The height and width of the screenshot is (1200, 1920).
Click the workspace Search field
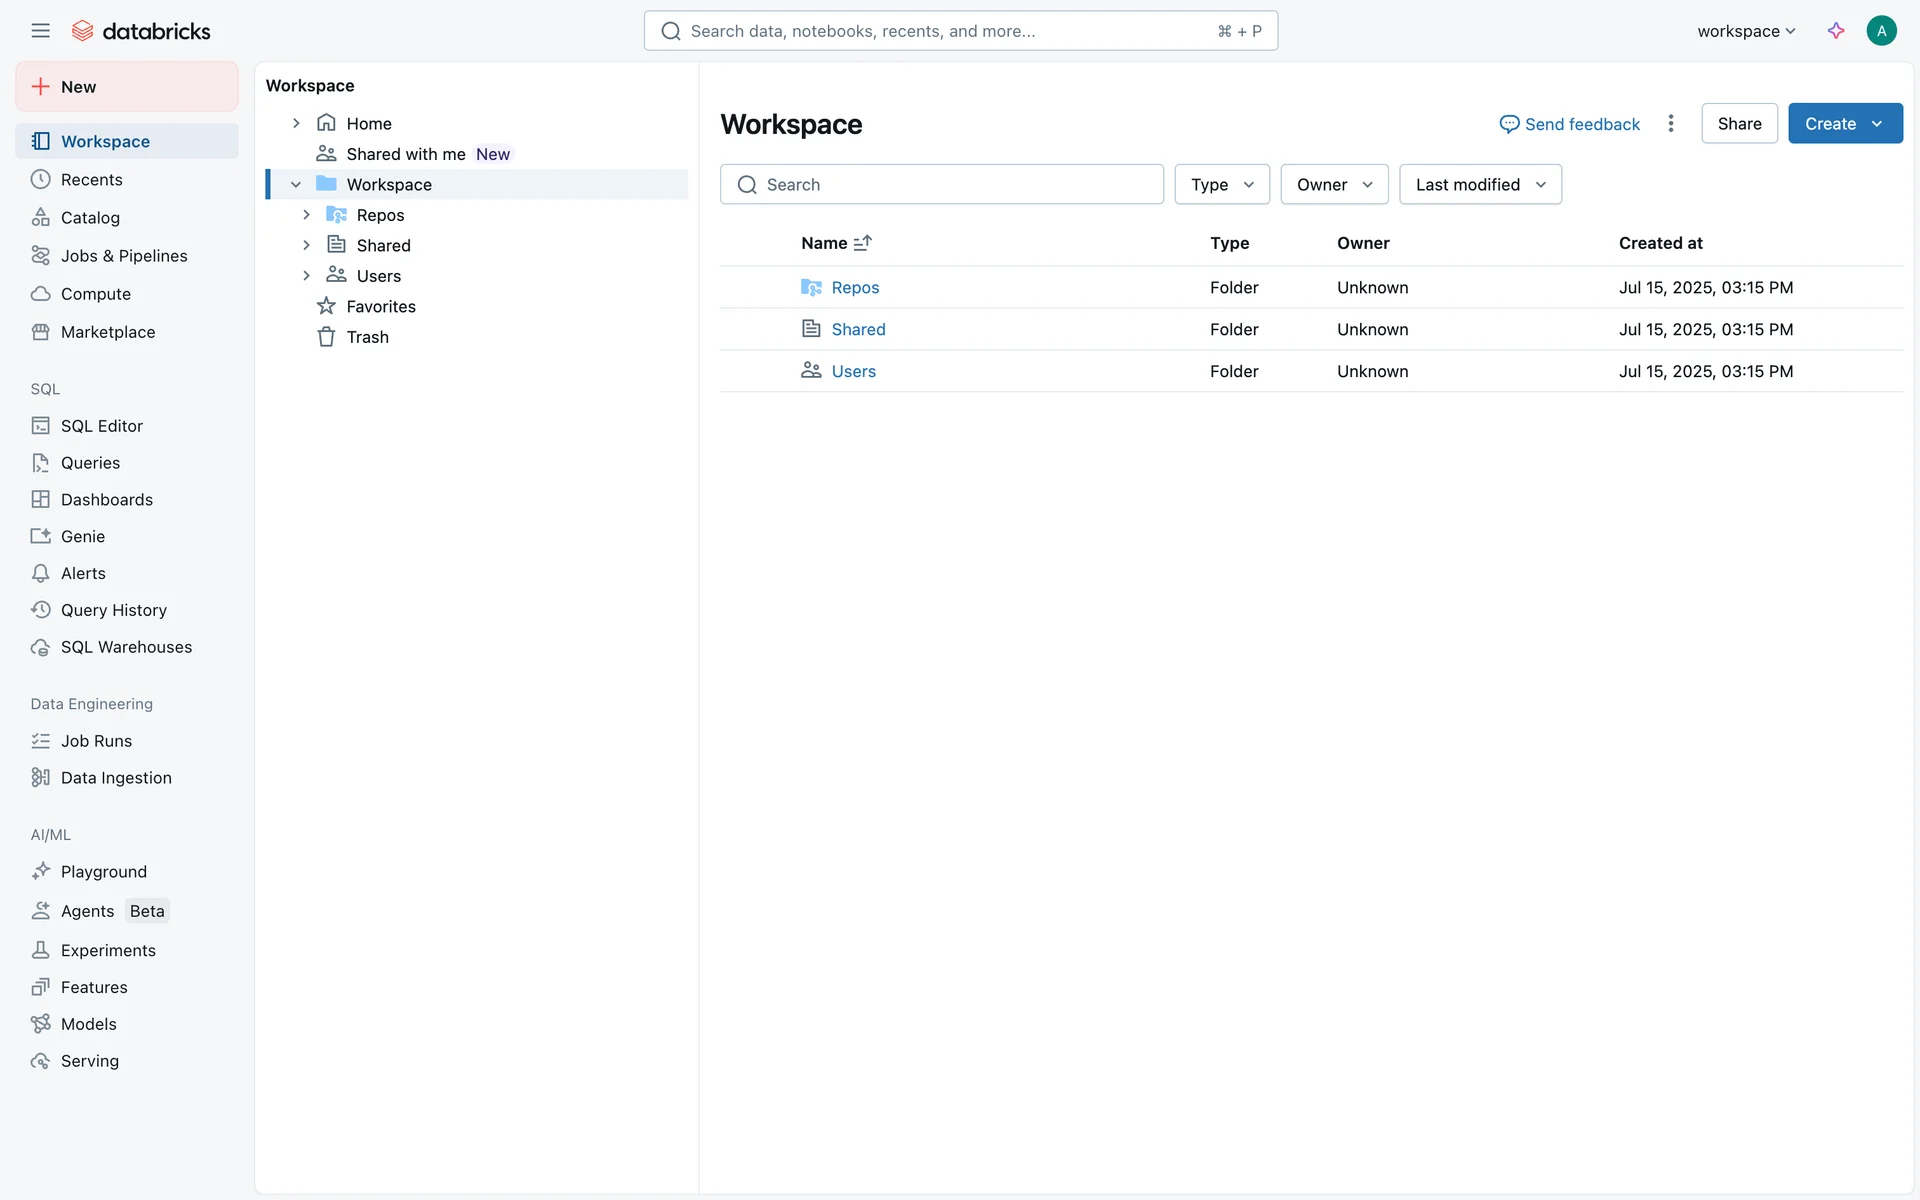(x=942, y=185)
